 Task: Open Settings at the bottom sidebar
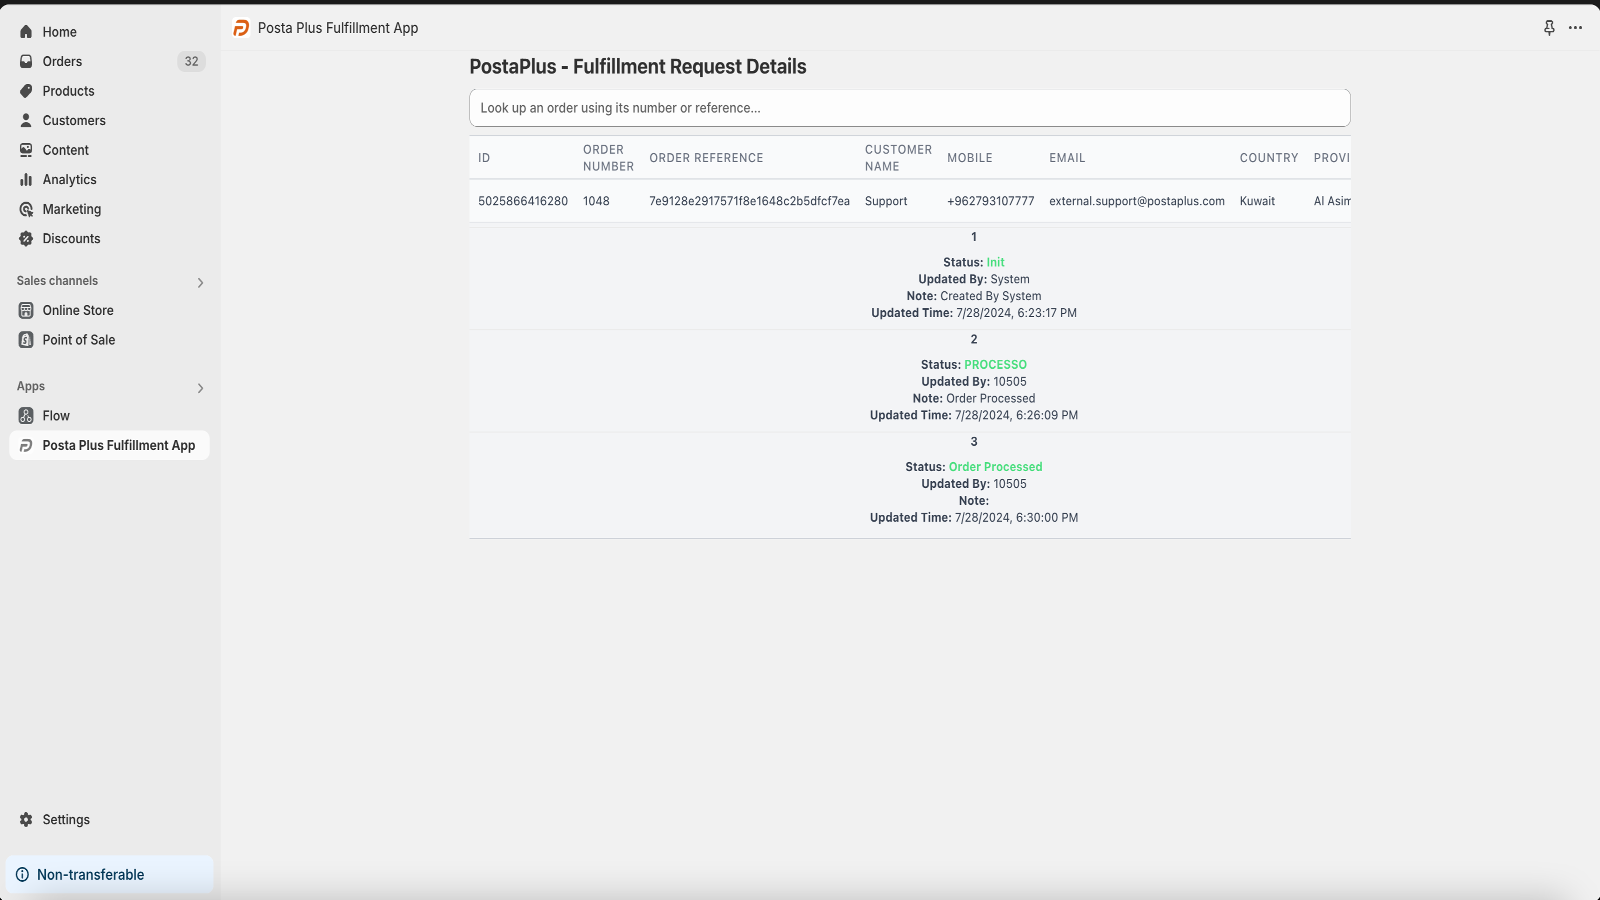click(66, 819)
